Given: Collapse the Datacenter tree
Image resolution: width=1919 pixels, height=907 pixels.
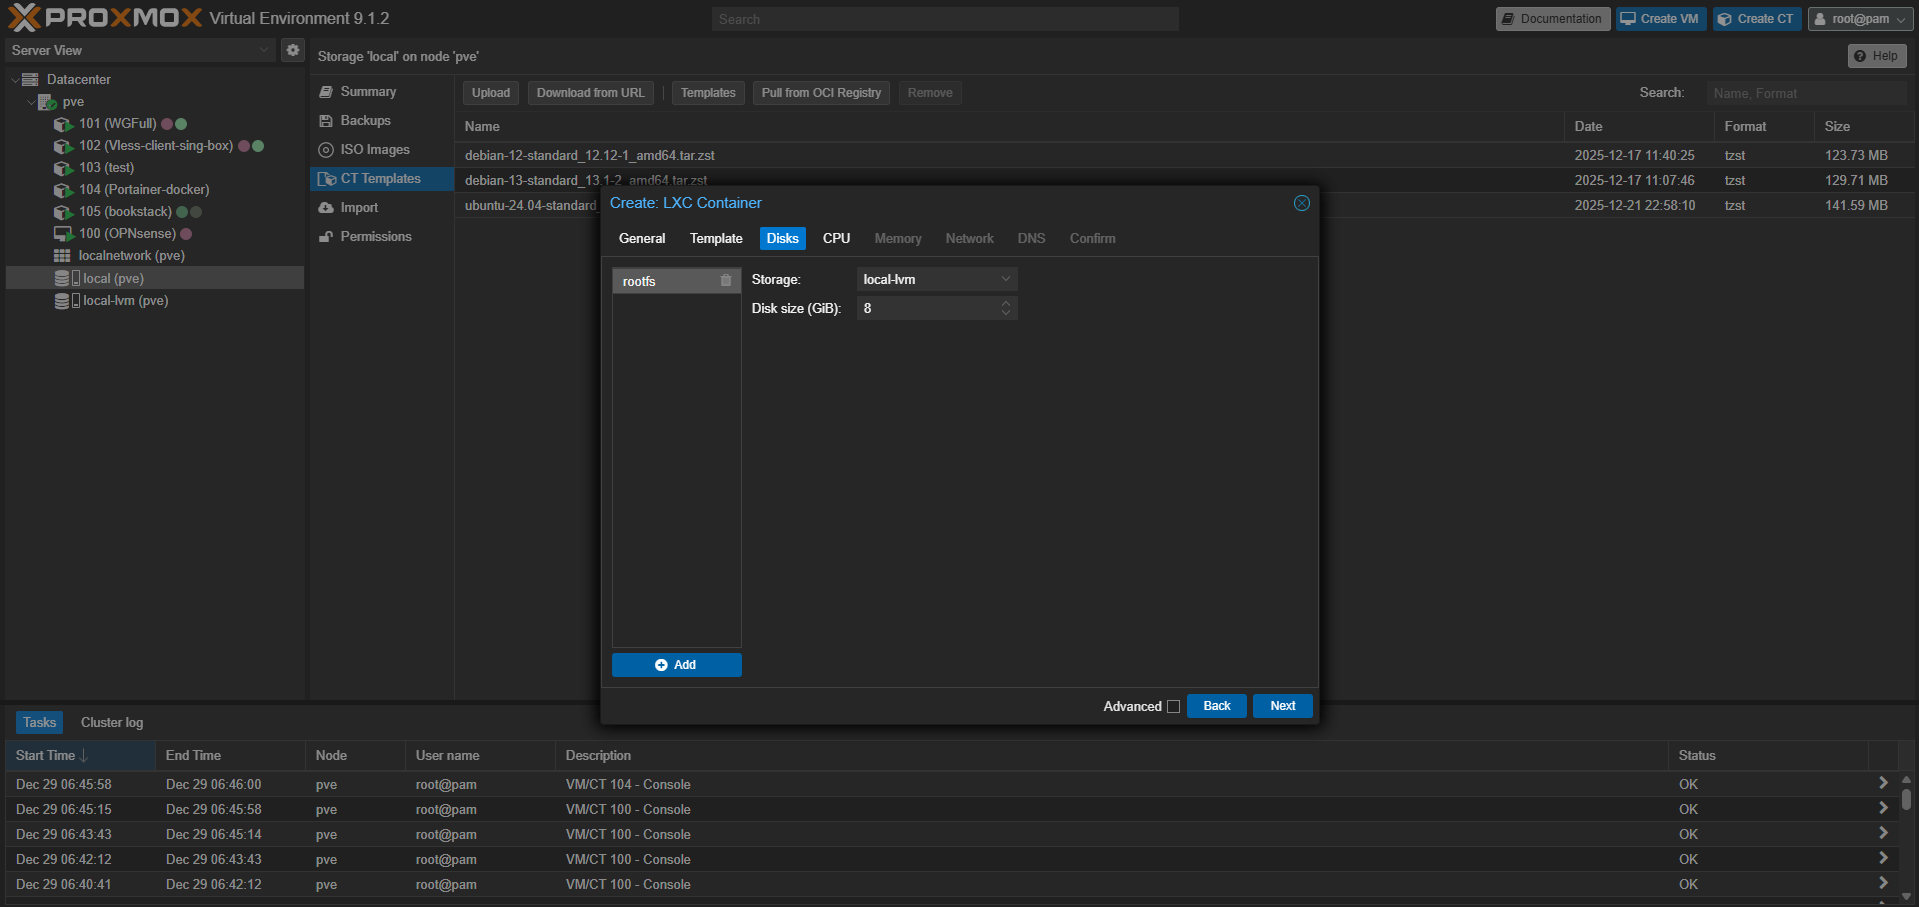Looking at the screenshot, I should pos(15,79).
